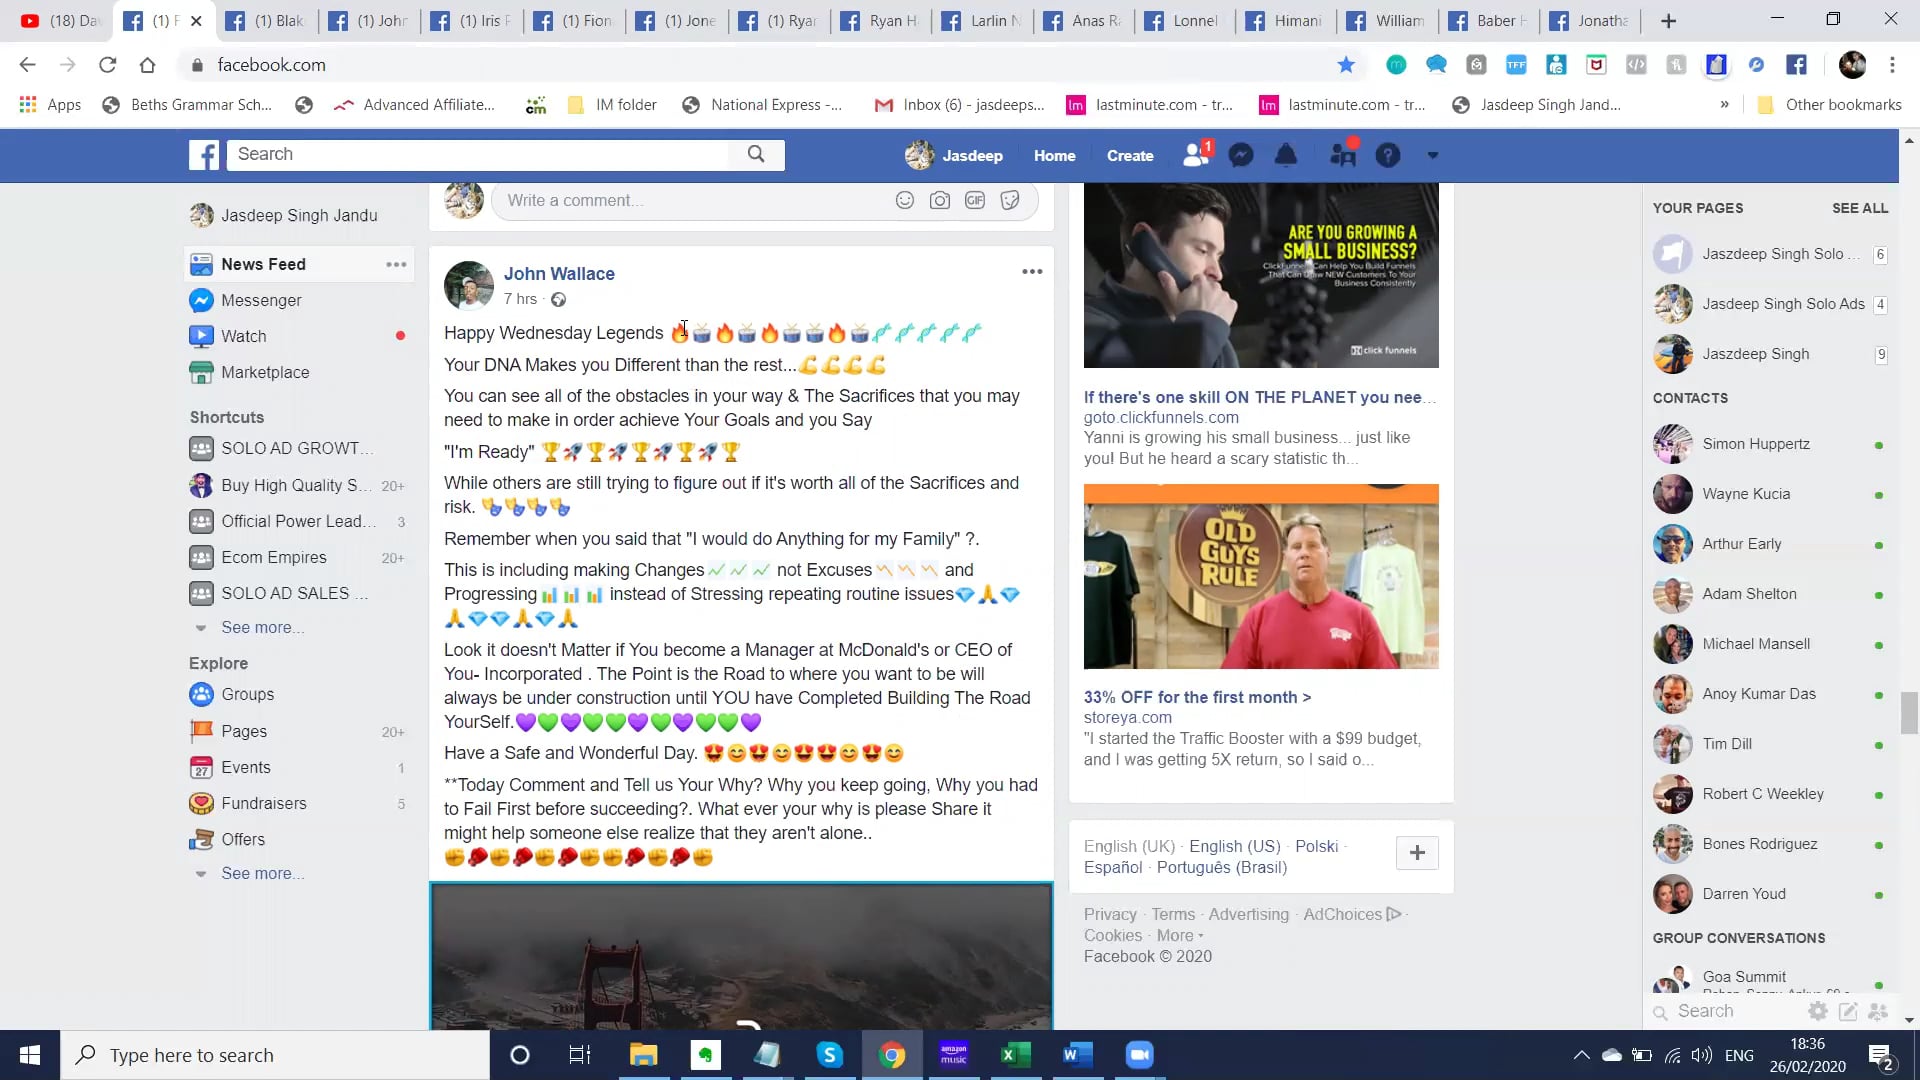Screen dimensions: 1920x1080
Task: Open account dropdown arrow in top bar
Action: pyautogui.click(x=1432, y=155)
